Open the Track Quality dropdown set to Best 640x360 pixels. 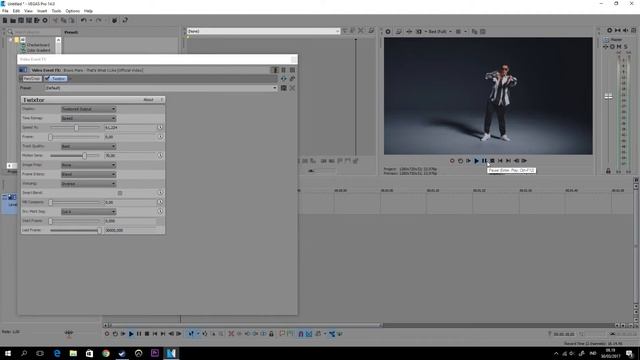[x=89, y=146]
